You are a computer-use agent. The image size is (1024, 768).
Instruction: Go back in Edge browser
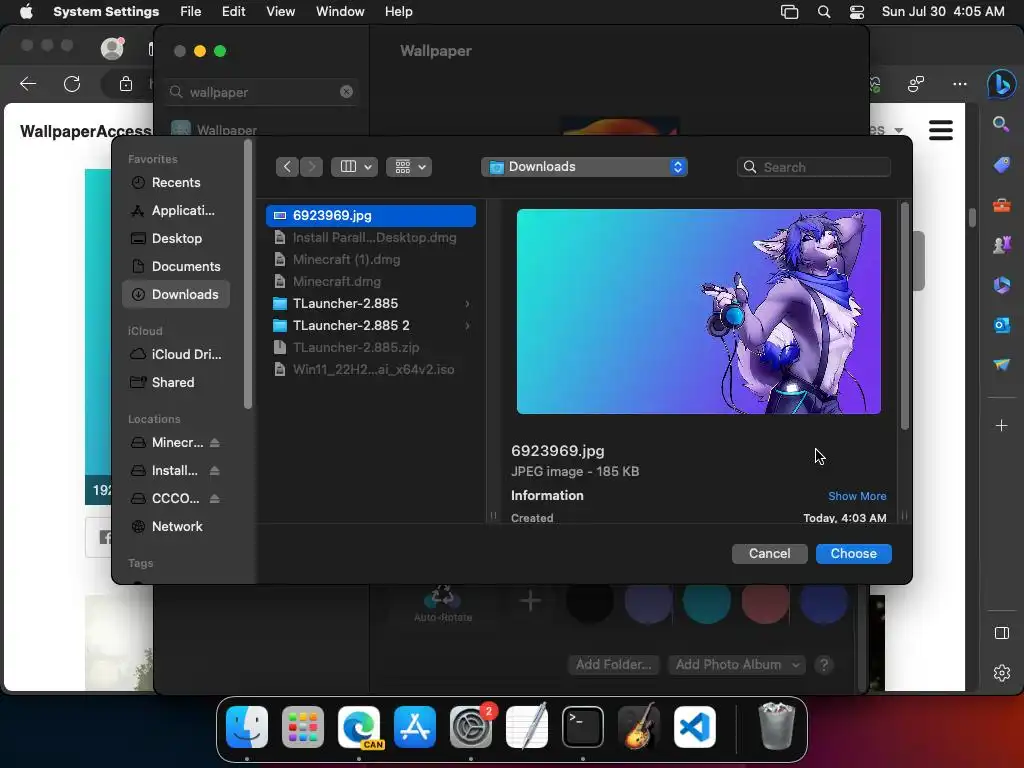coord(28,84)
